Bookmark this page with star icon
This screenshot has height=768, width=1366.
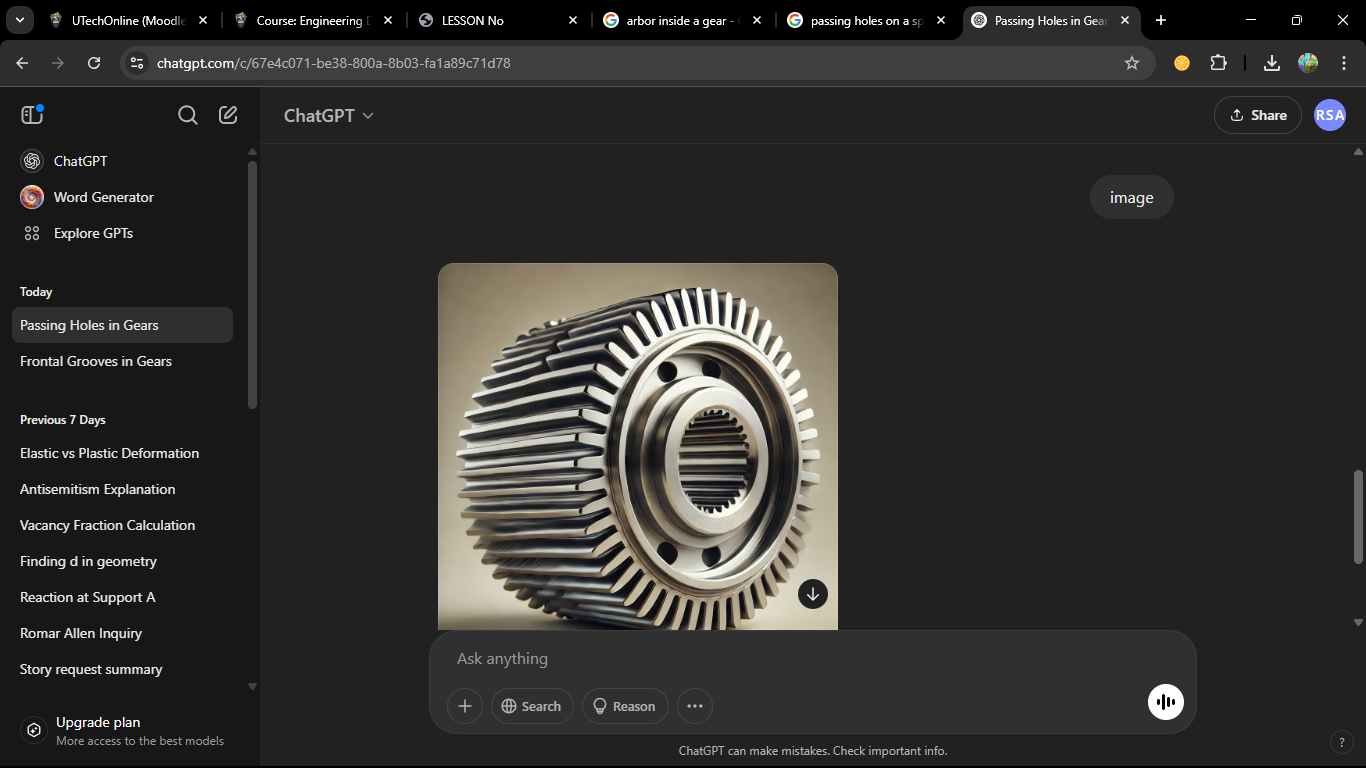click(x=1132, y=63)
